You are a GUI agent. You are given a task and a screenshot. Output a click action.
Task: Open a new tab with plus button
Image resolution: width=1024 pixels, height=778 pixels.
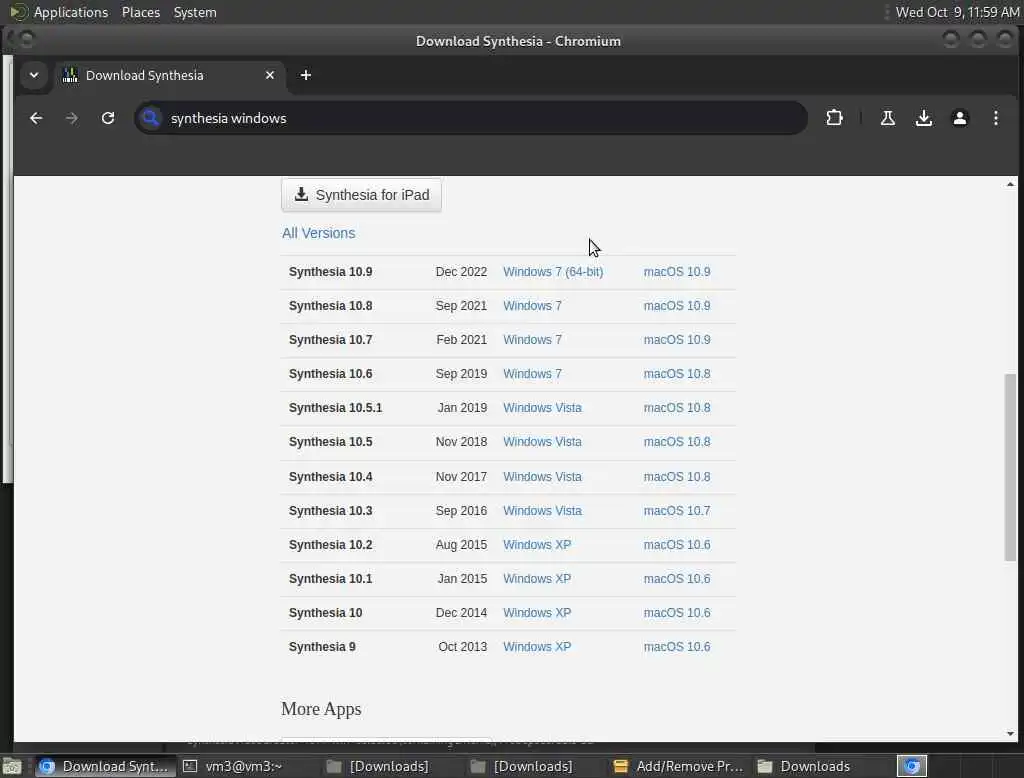(x=306, y=75)
